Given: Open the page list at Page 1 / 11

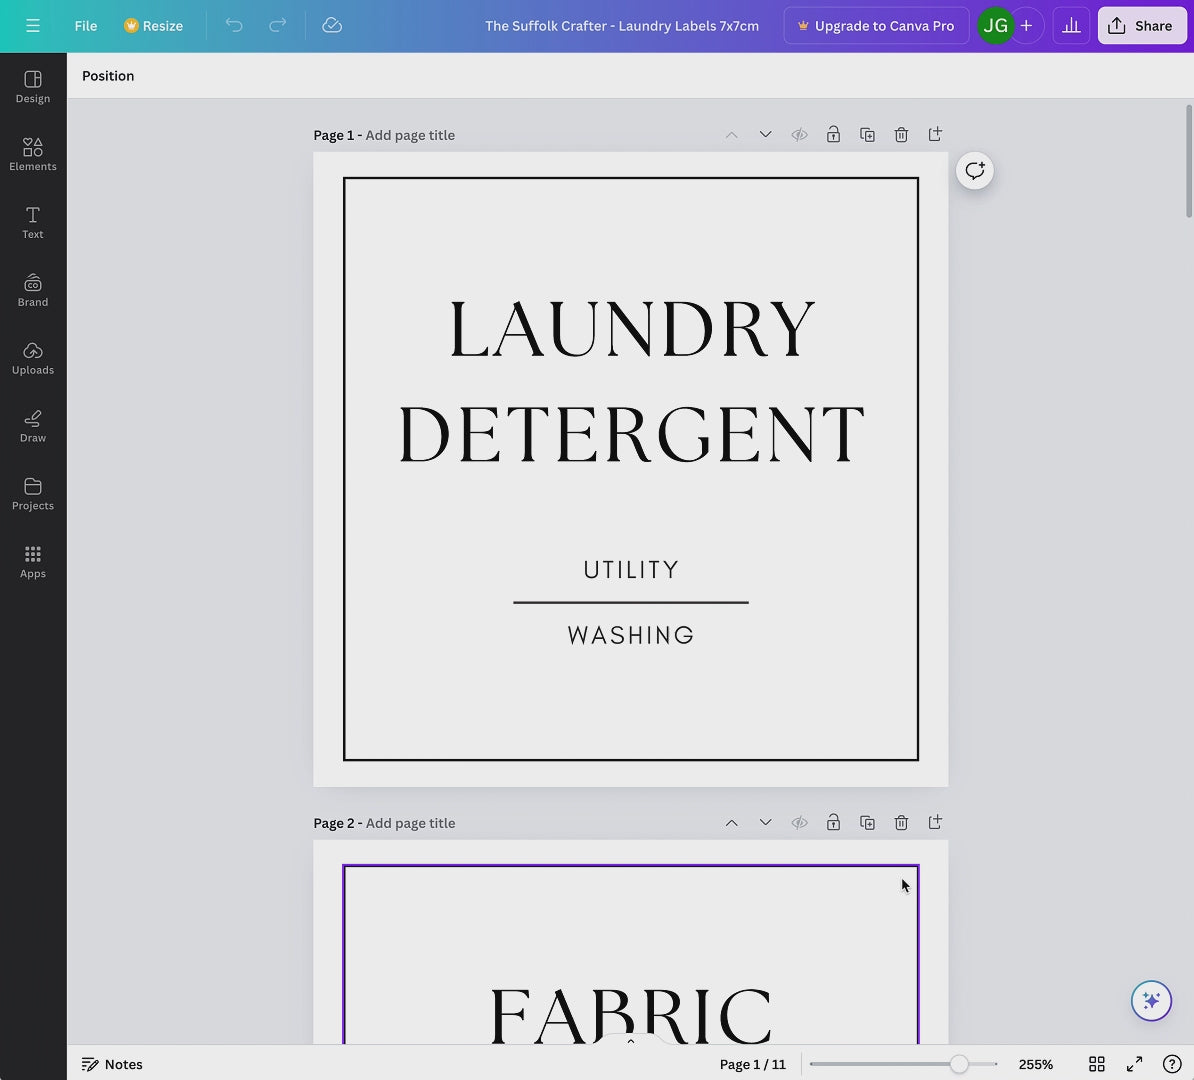Looking at the screenshot, I should [752, 1064].
